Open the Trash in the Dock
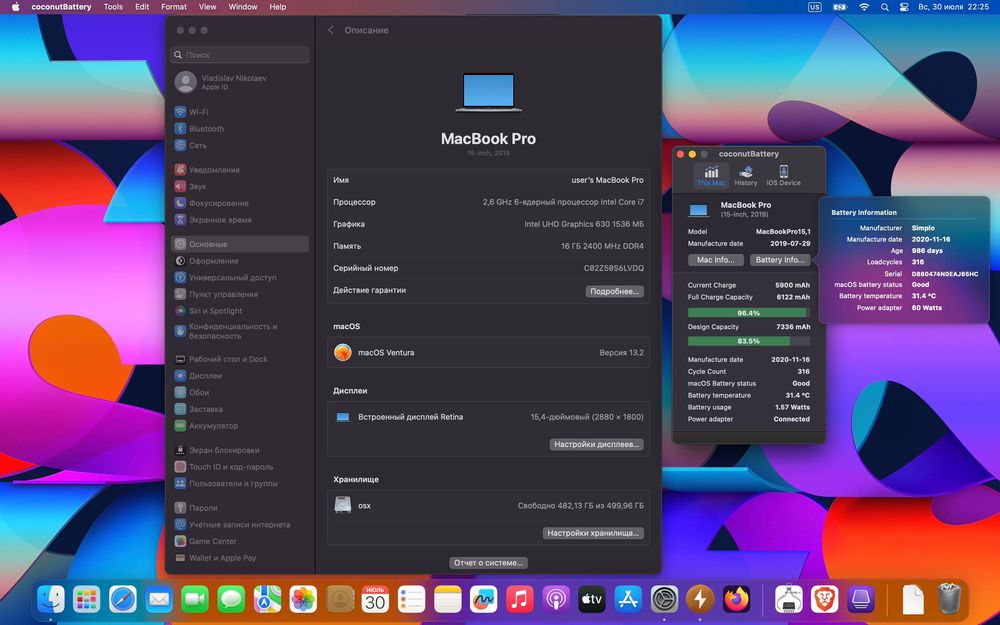 pos(949,599)
